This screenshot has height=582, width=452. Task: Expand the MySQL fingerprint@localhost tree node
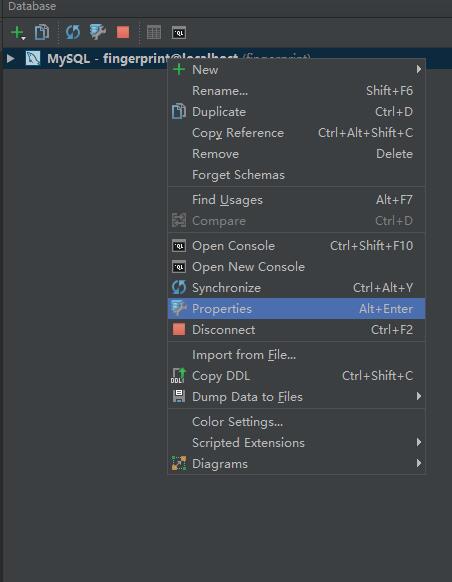click(11, 58)
